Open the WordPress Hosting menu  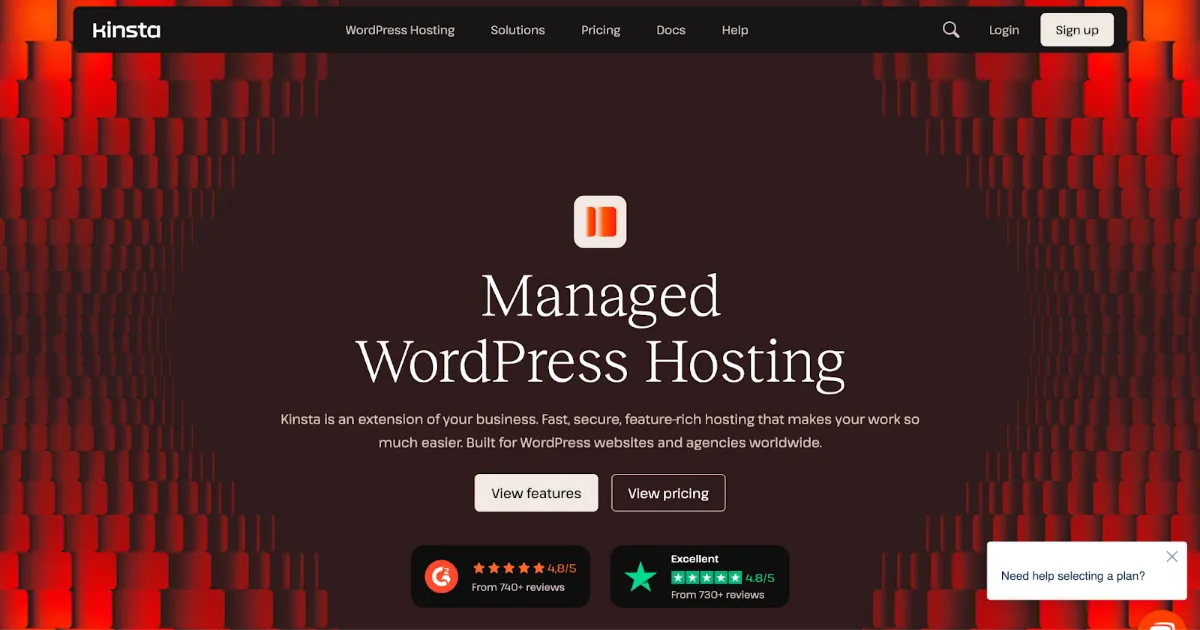coord(400,30)
